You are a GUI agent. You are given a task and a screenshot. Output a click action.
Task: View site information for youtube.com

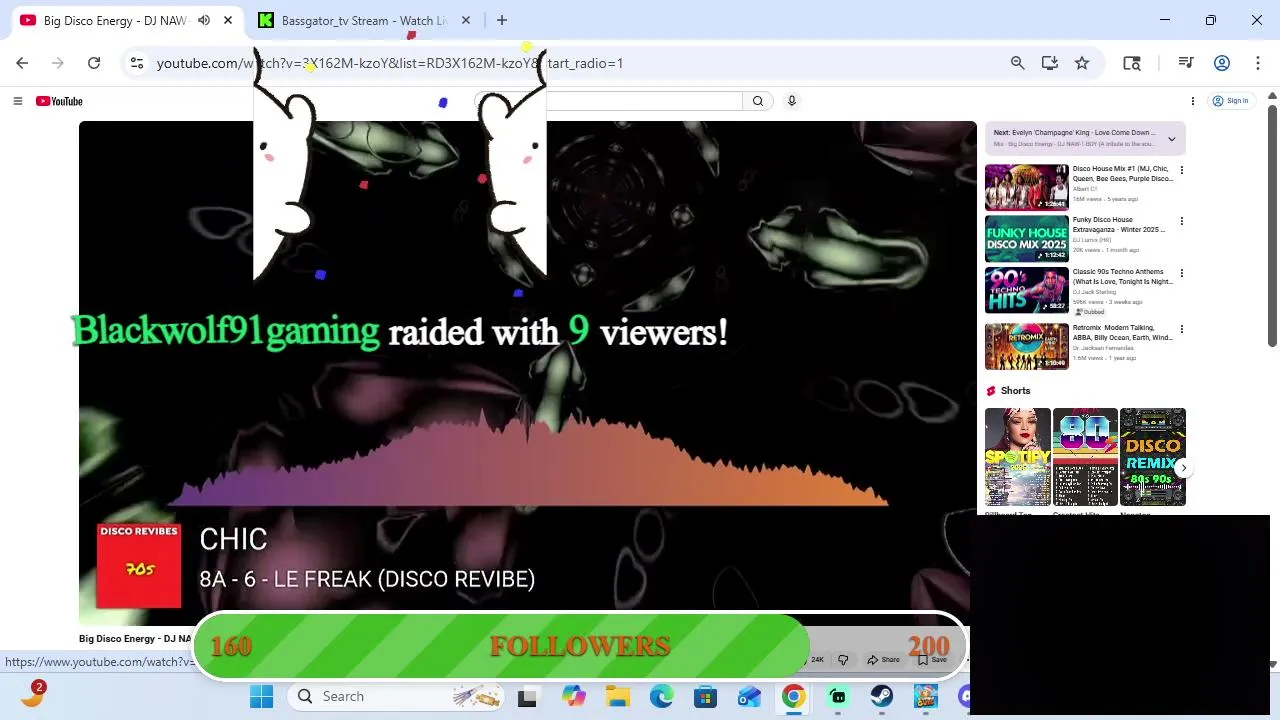coord(137,63)
